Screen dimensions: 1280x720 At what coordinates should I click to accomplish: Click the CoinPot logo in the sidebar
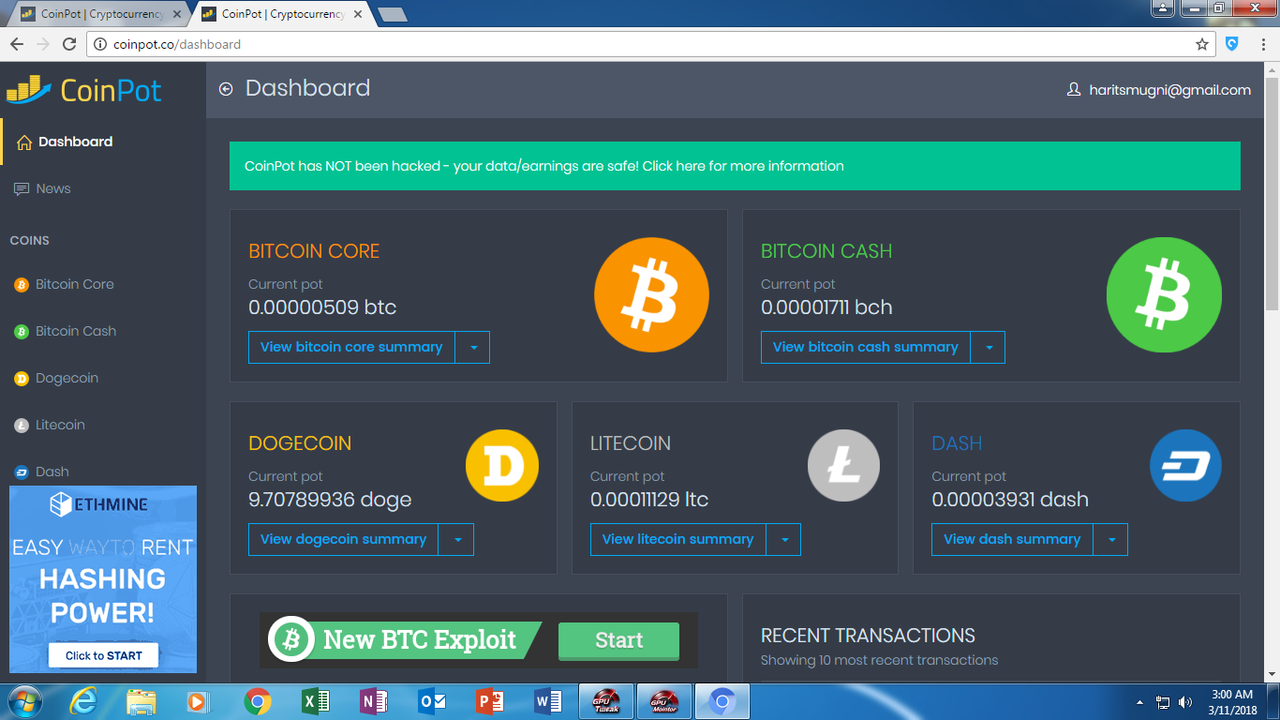coord(84,90)
